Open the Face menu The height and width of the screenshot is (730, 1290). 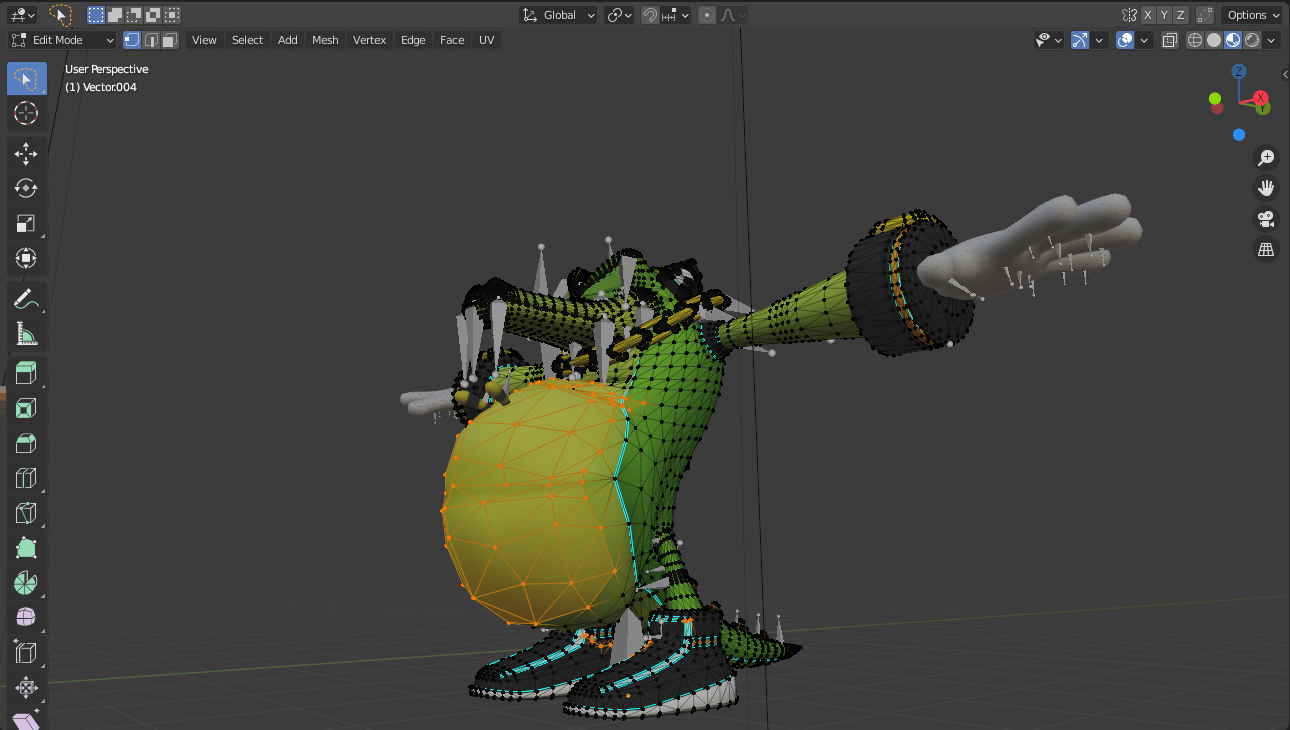point(452,40)
